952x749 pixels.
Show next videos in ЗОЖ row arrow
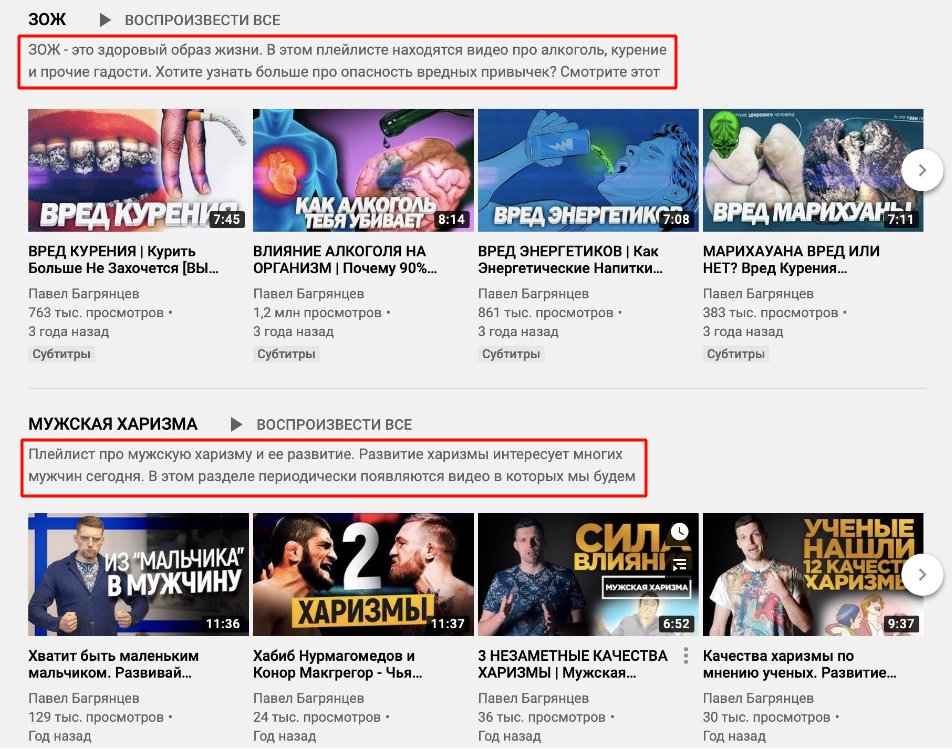coord(922,170)
